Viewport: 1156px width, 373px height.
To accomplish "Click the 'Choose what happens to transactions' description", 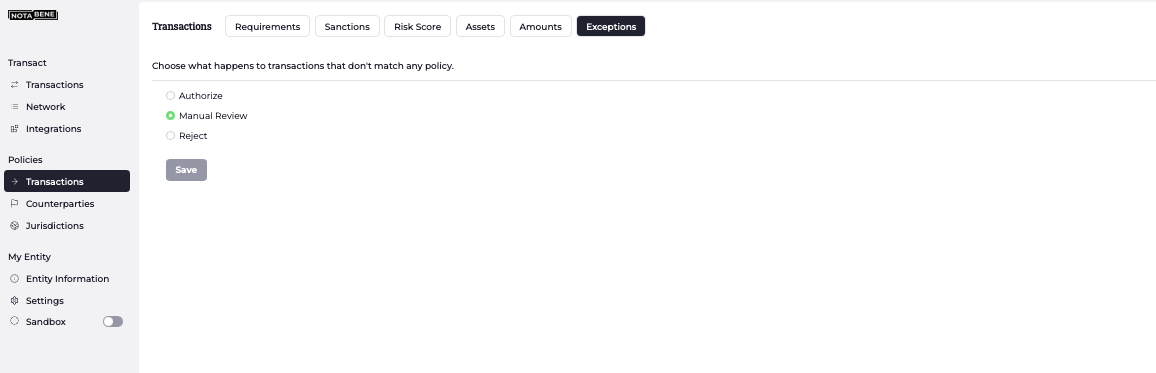I will (303, 66).
